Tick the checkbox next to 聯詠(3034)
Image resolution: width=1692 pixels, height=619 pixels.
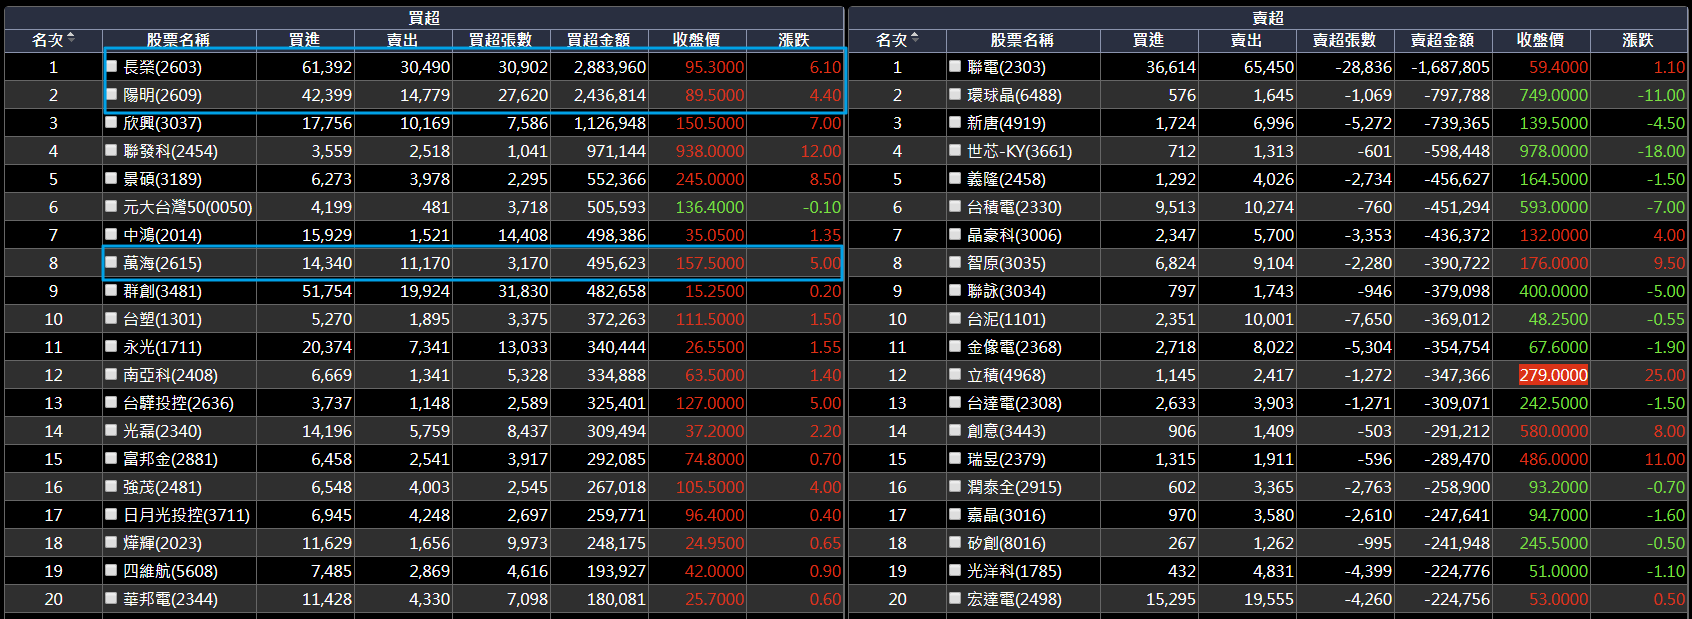pos(955,290)
